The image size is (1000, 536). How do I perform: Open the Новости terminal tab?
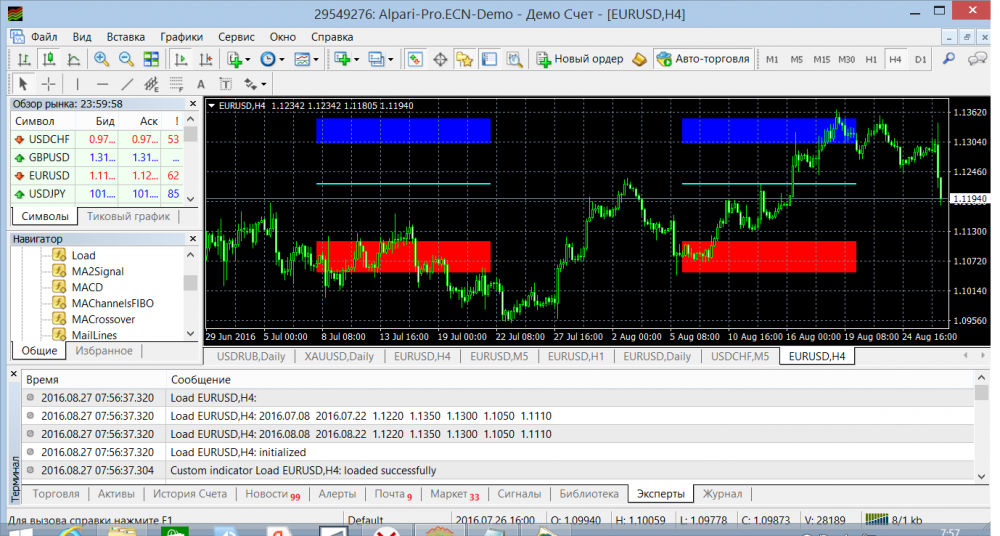272,494
